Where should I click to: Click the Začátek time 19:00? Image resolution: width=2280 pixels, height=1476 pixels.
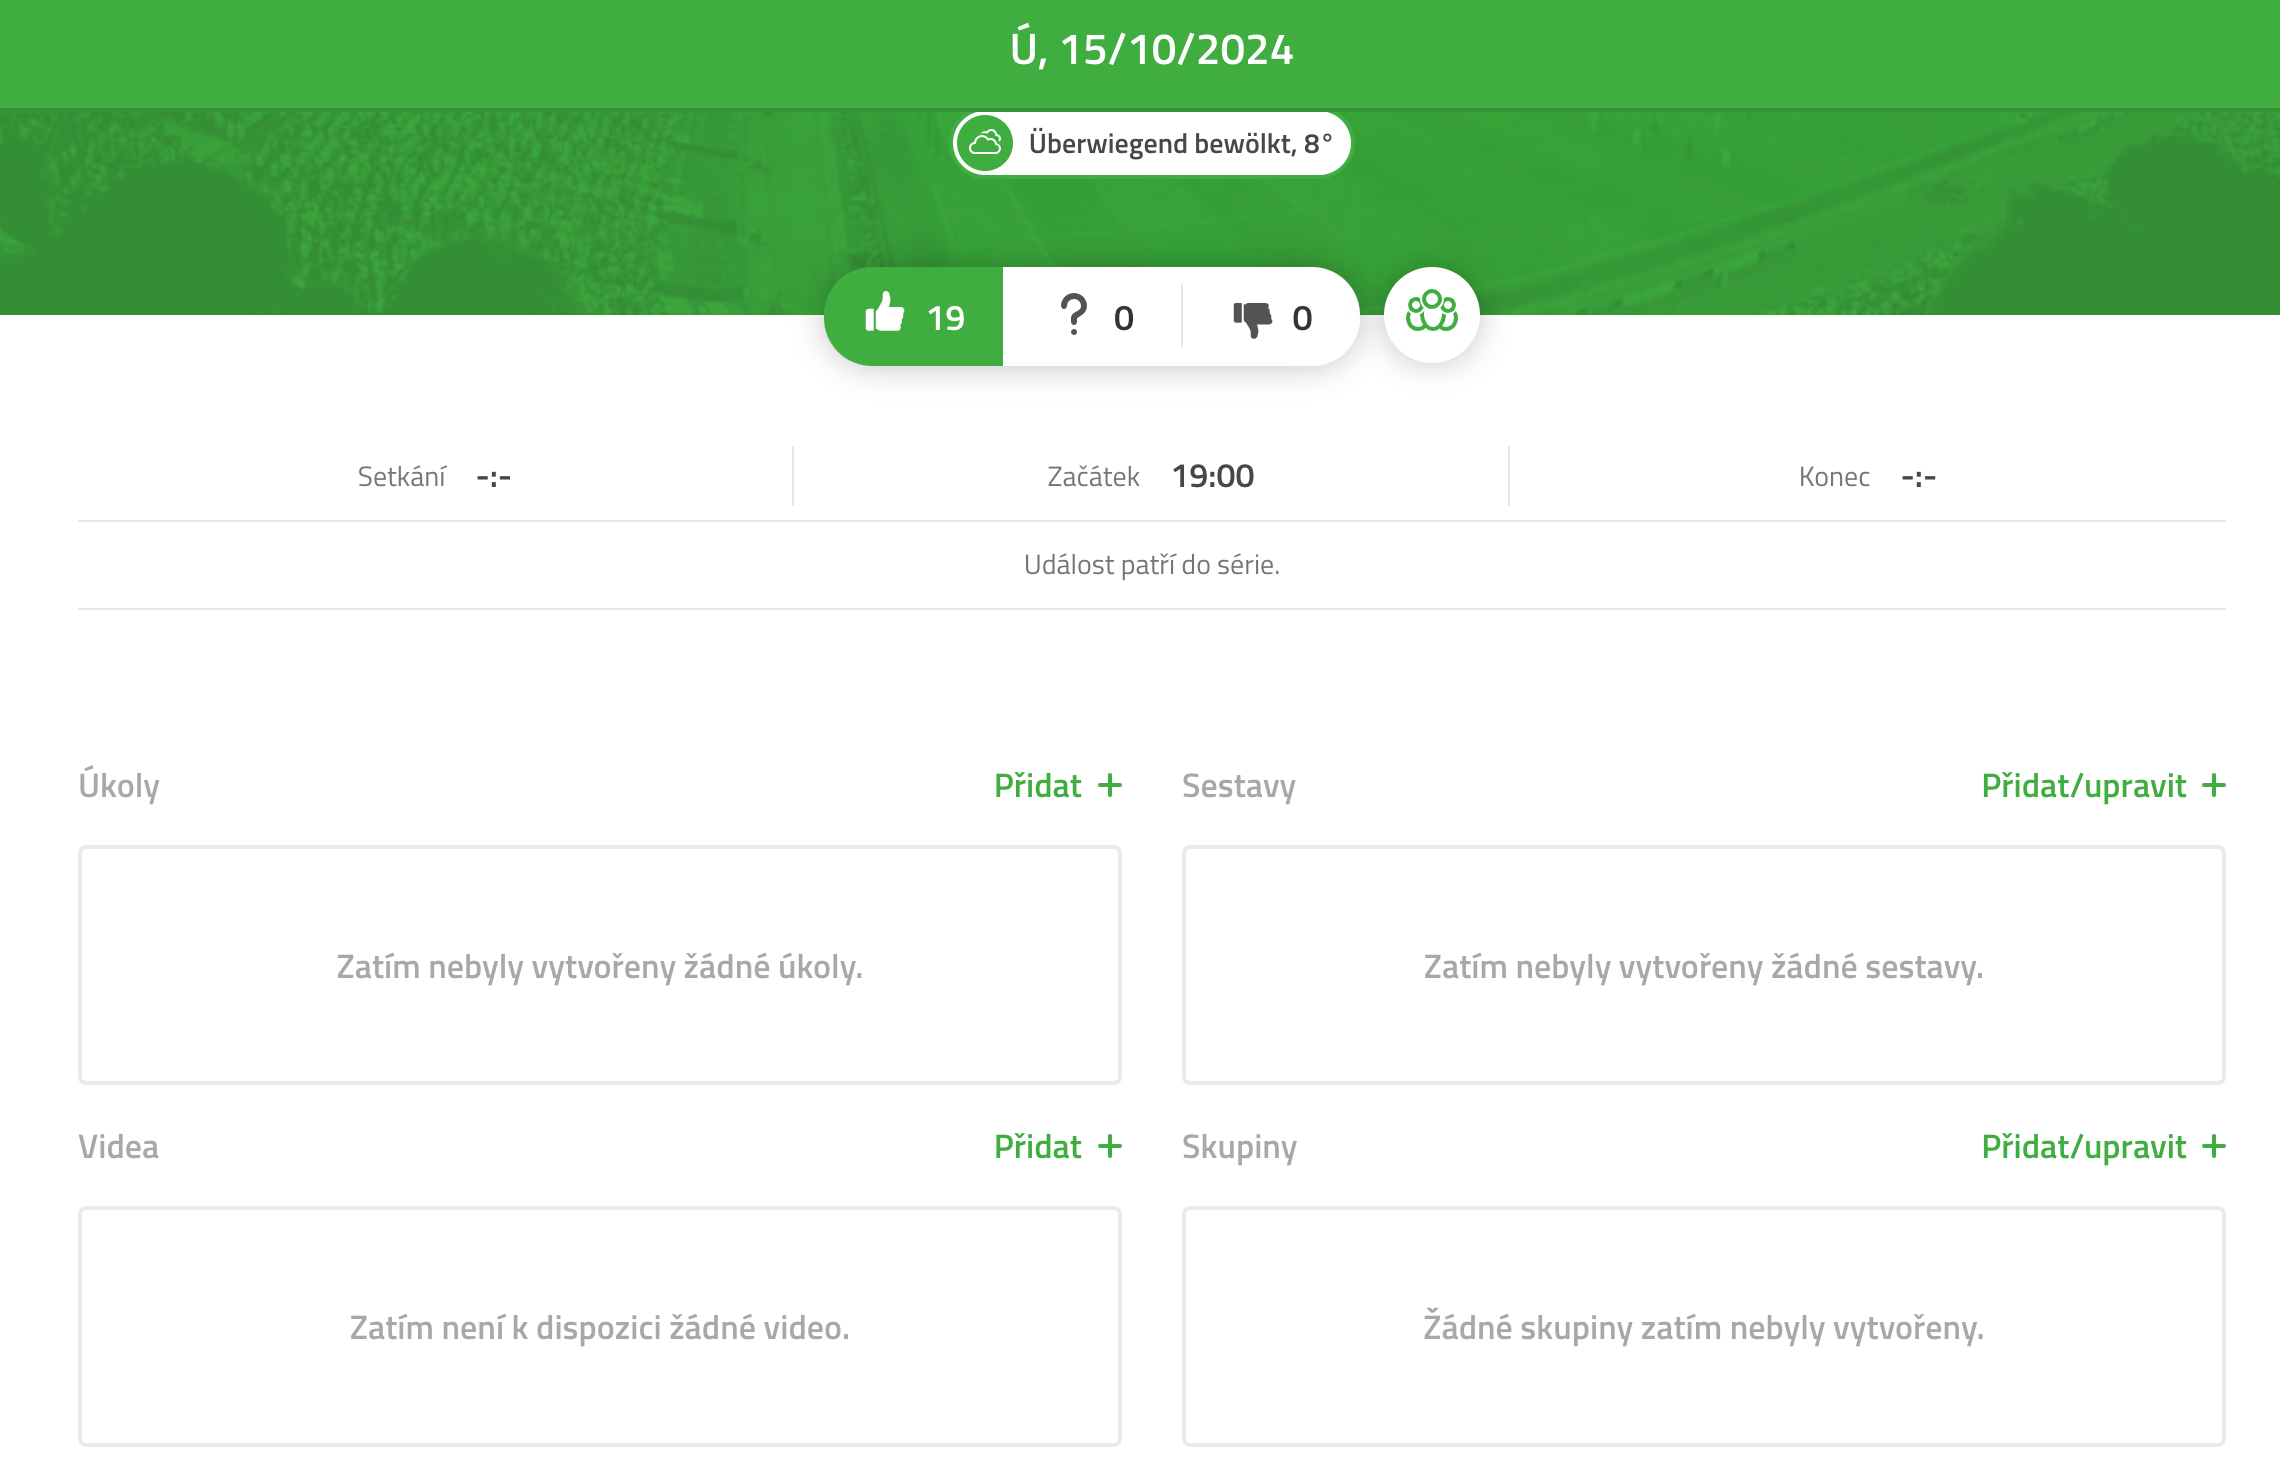[1213, 476]
